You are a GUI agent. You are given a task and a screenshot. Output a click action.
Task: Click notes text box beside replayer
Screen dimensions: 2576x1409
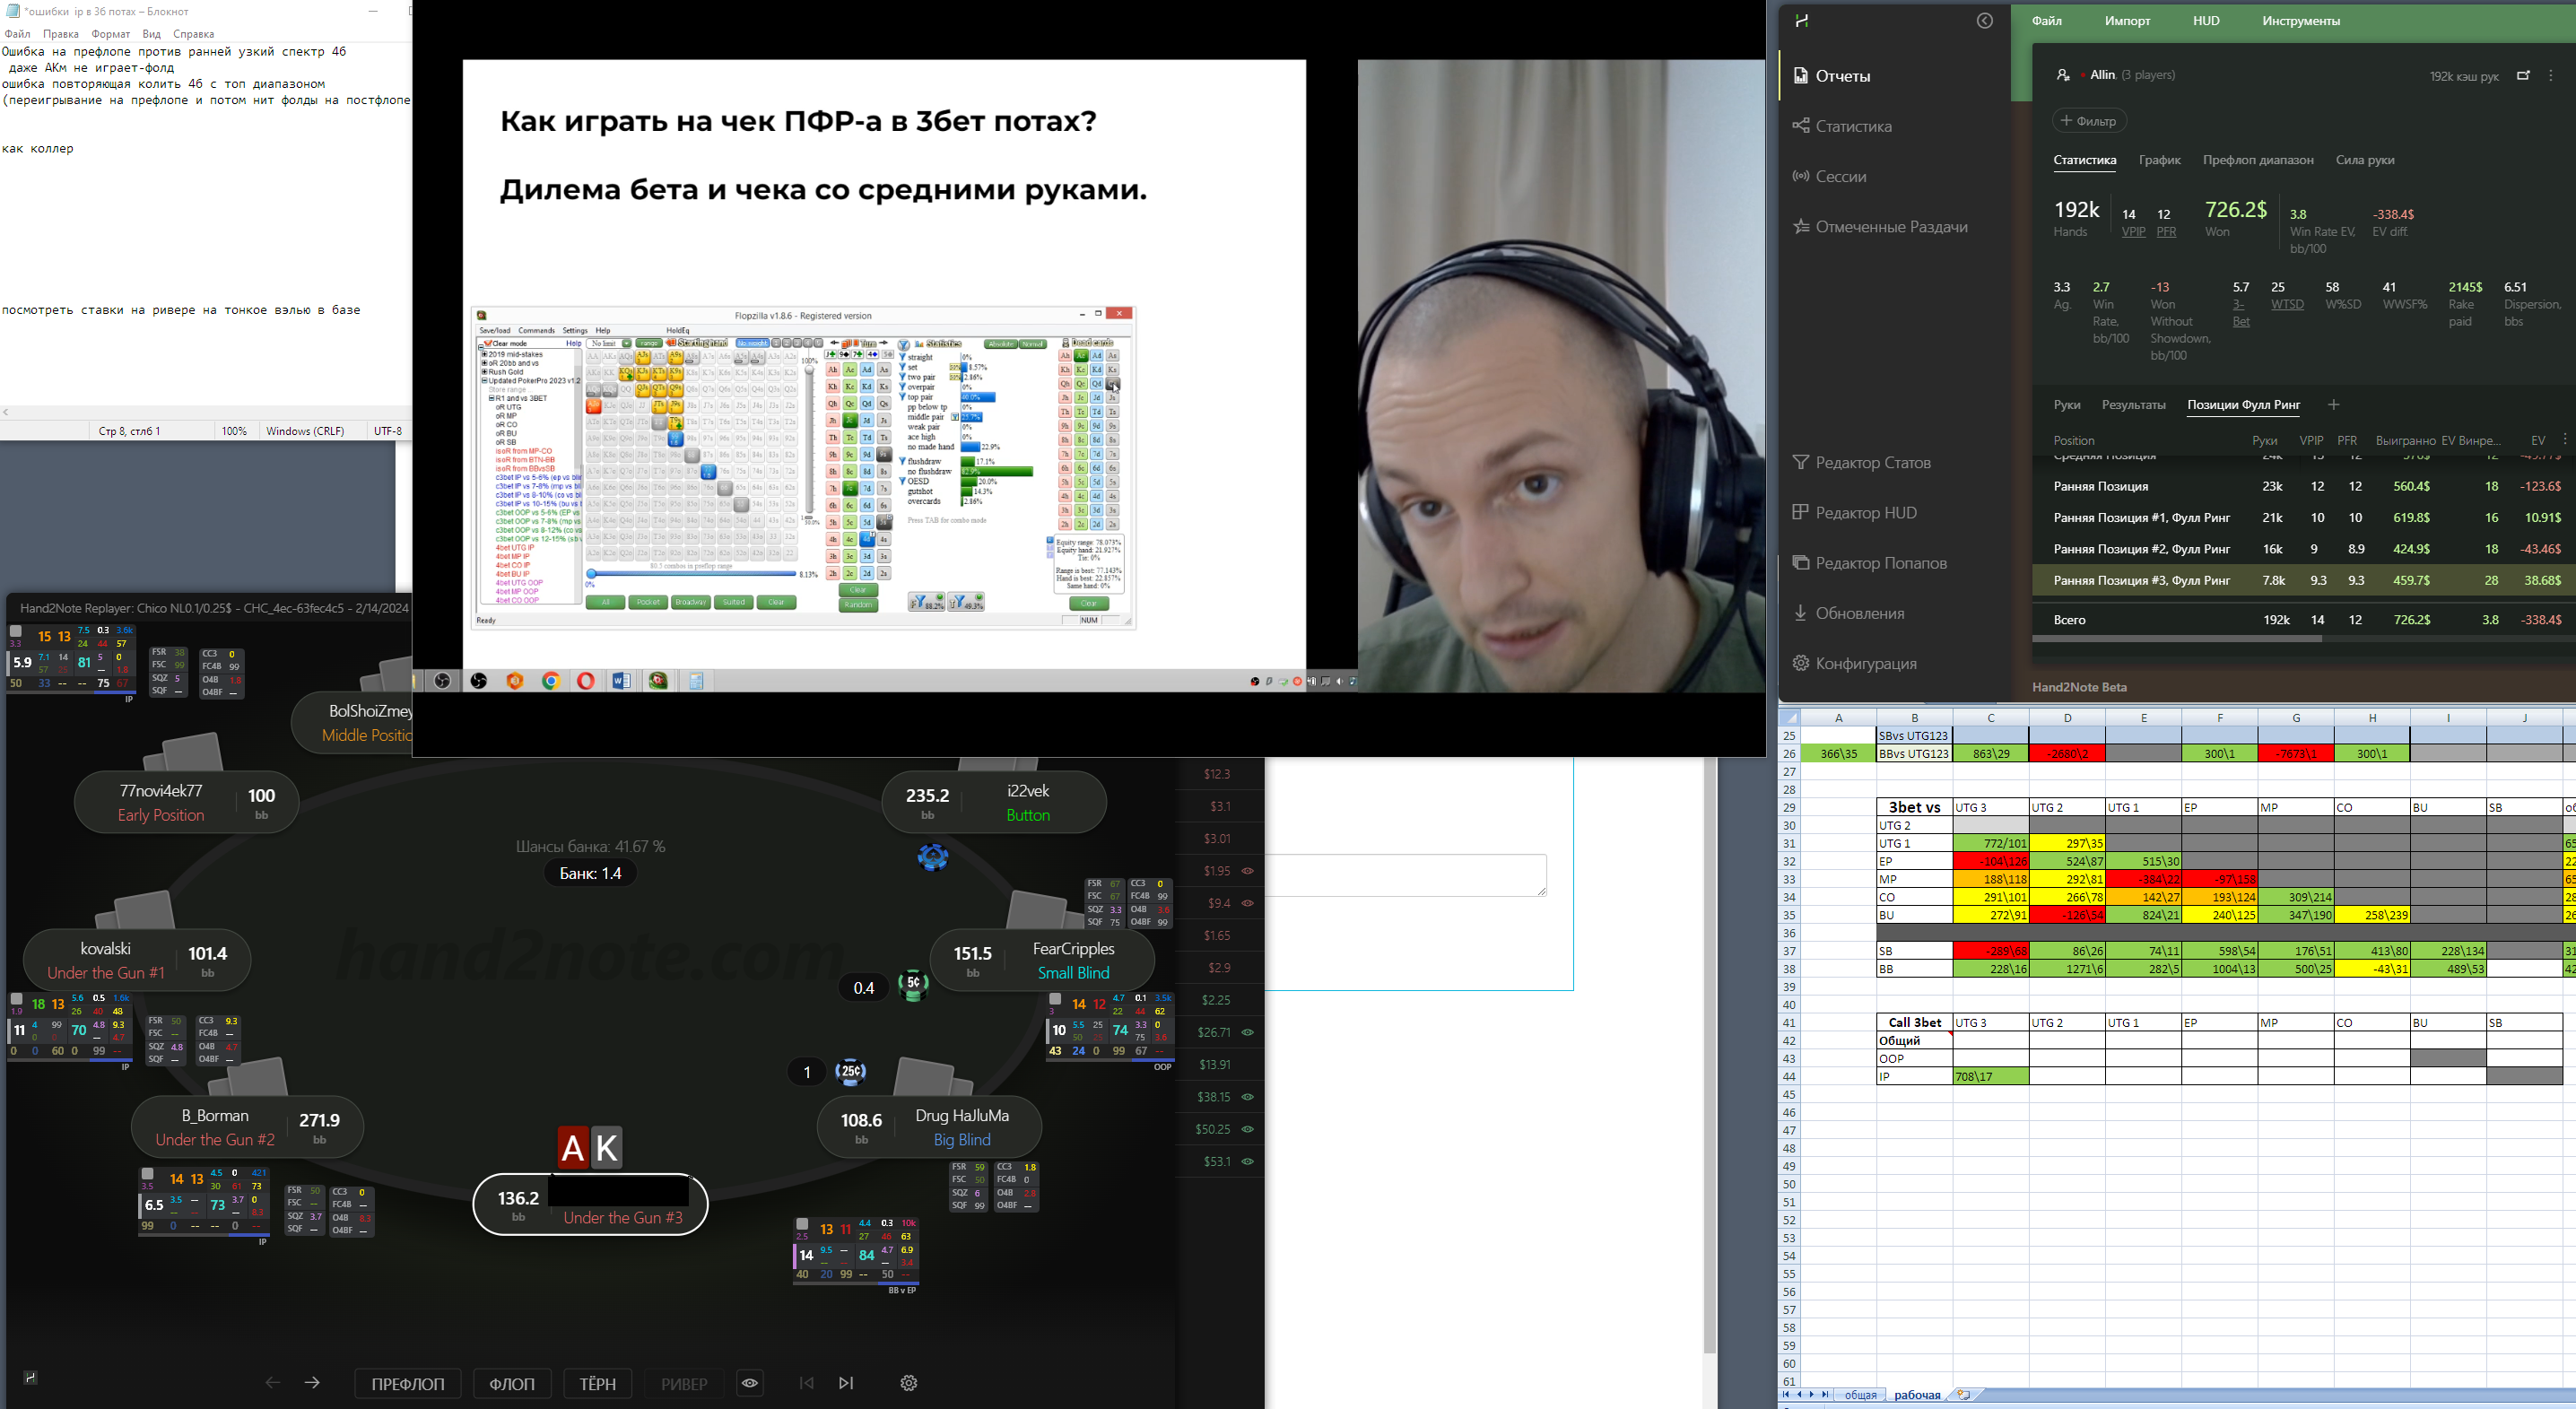(x=1406, y=875)
